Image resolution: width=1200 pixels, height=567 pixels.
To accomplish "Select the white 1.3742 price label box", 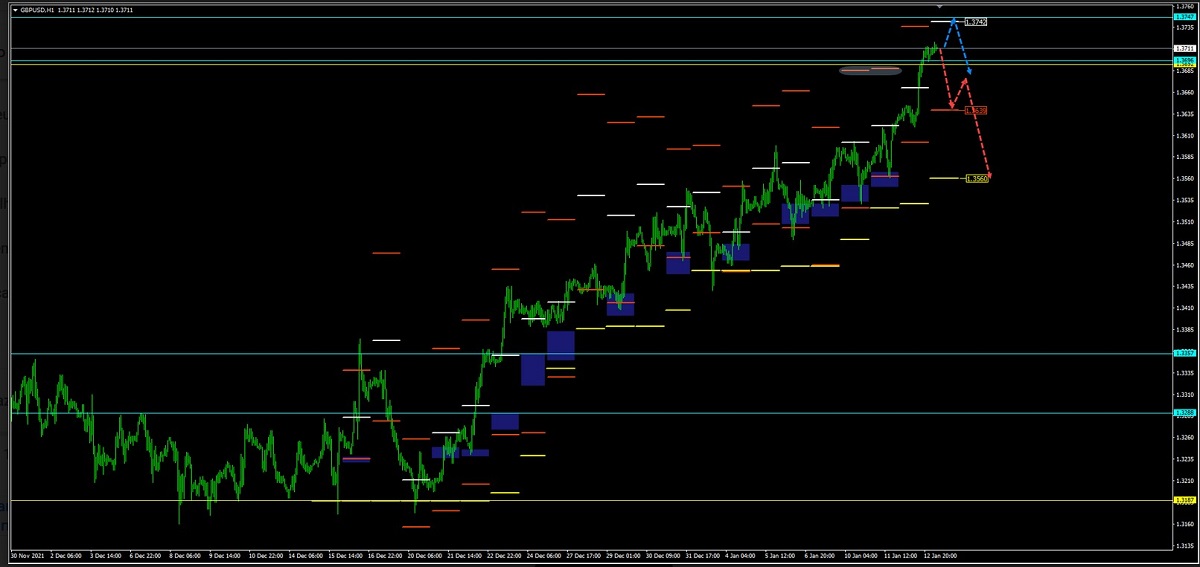I will tap(975, 22).
